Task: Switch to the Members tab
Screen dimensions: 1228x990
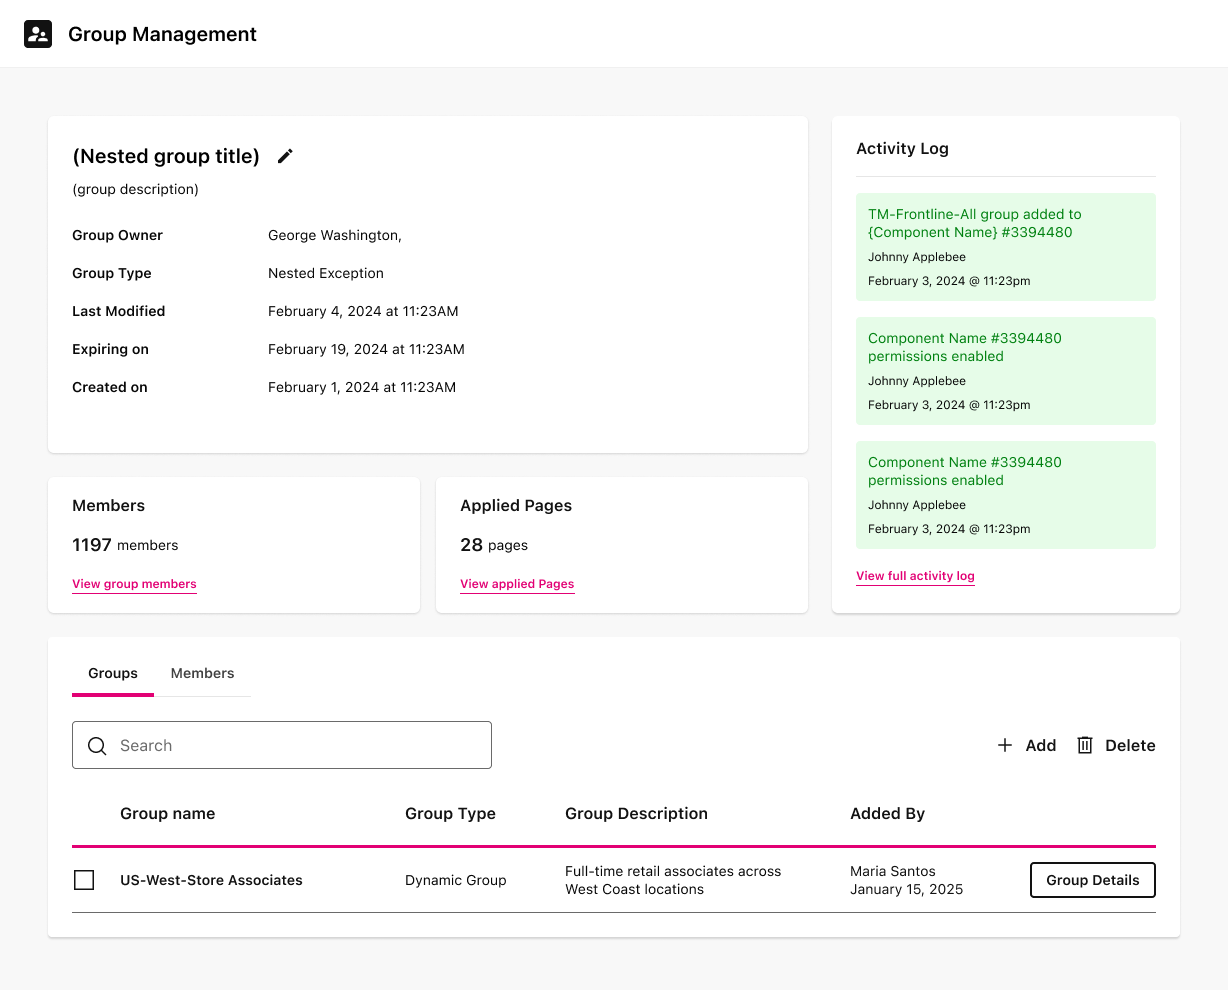Action: [202, 674]
